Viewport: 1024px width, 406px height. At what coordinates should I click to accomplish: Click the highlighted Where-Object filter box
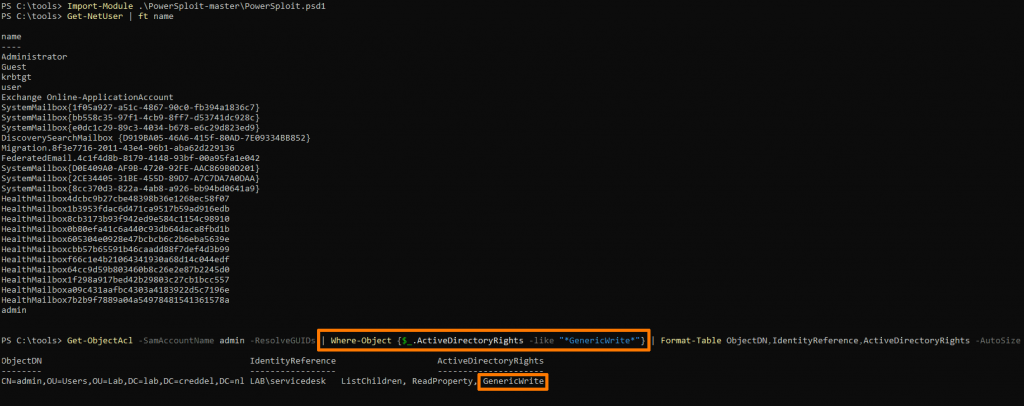point(484,341)
